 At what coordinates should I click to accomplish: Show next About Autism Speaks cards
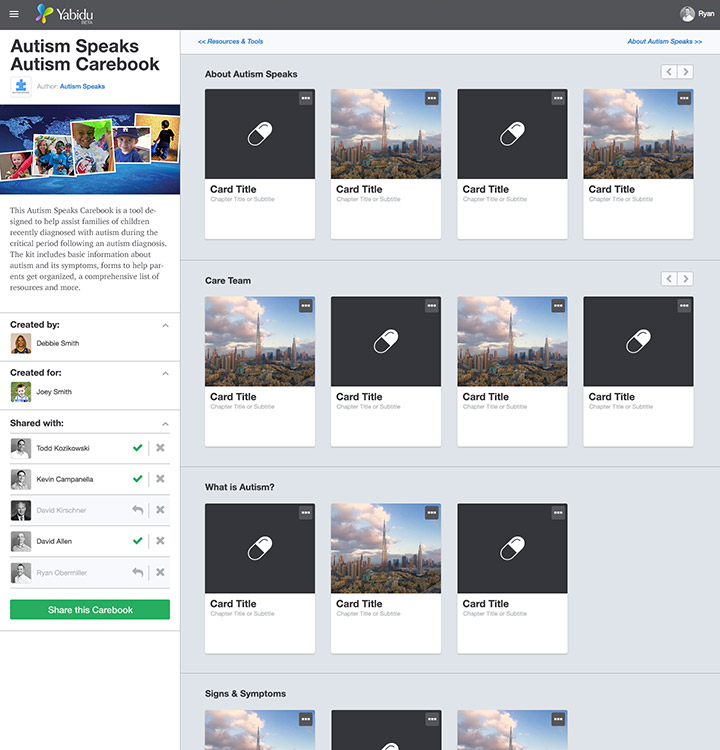685,72
